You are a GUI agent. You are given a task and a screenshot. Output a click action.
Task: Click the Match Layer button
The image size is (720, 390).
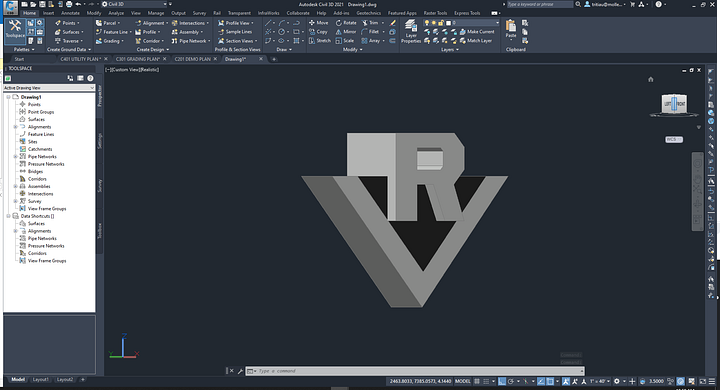(x=475, y=41)
